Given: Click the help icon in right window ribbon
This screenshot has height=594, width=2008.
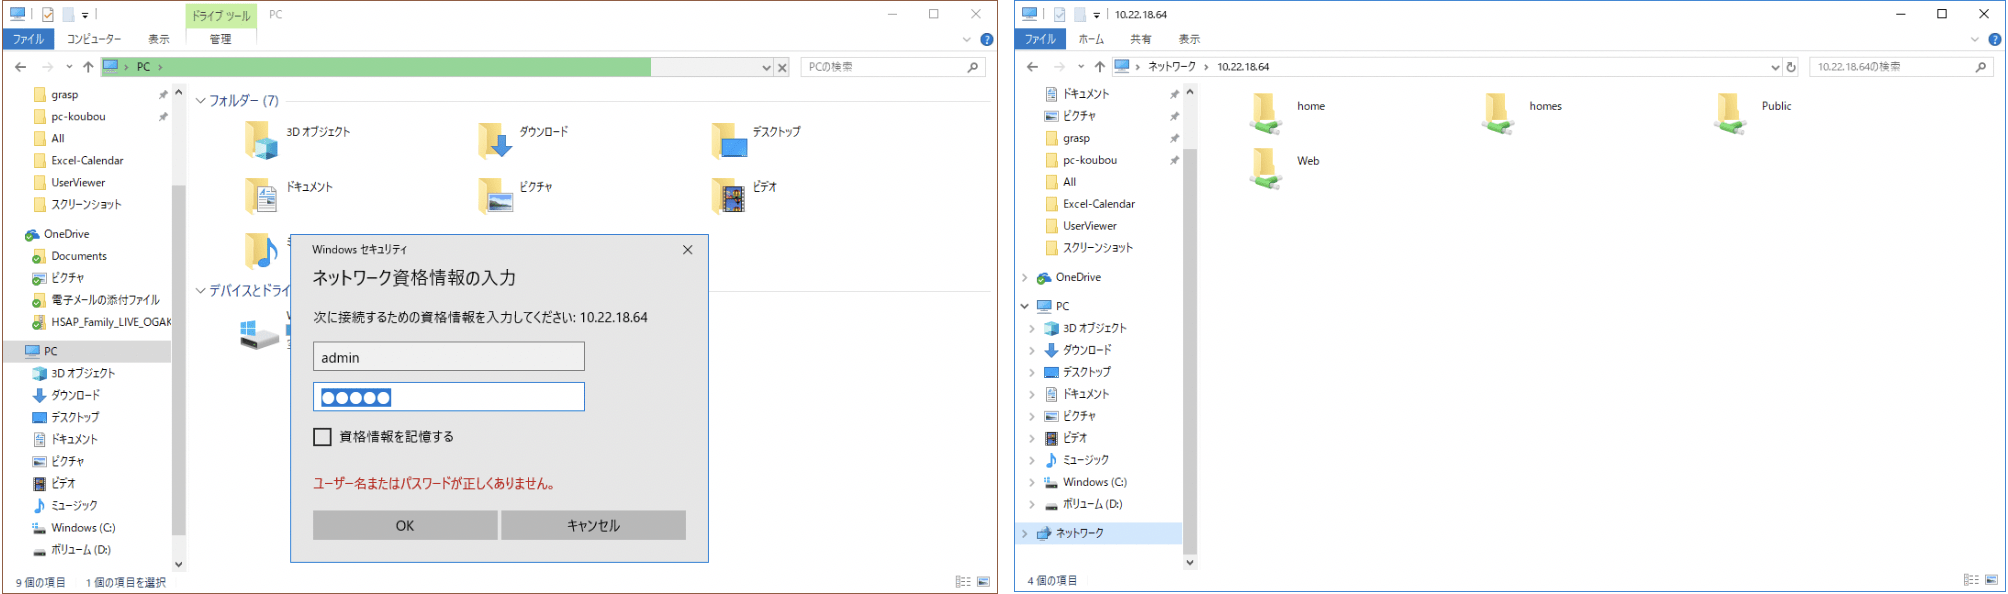Looking at the screenshot, I should [x=1995, y=40].
